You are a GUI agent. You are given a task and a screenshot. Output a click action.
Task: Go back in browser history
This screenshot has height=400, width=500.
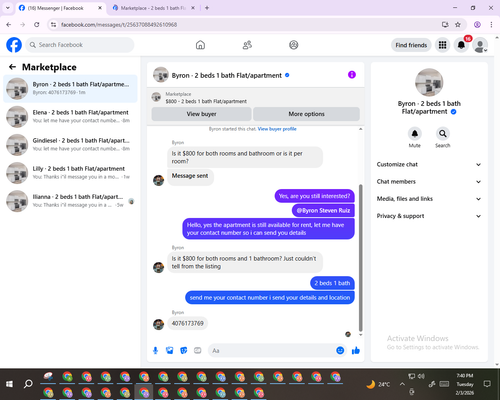9,25
